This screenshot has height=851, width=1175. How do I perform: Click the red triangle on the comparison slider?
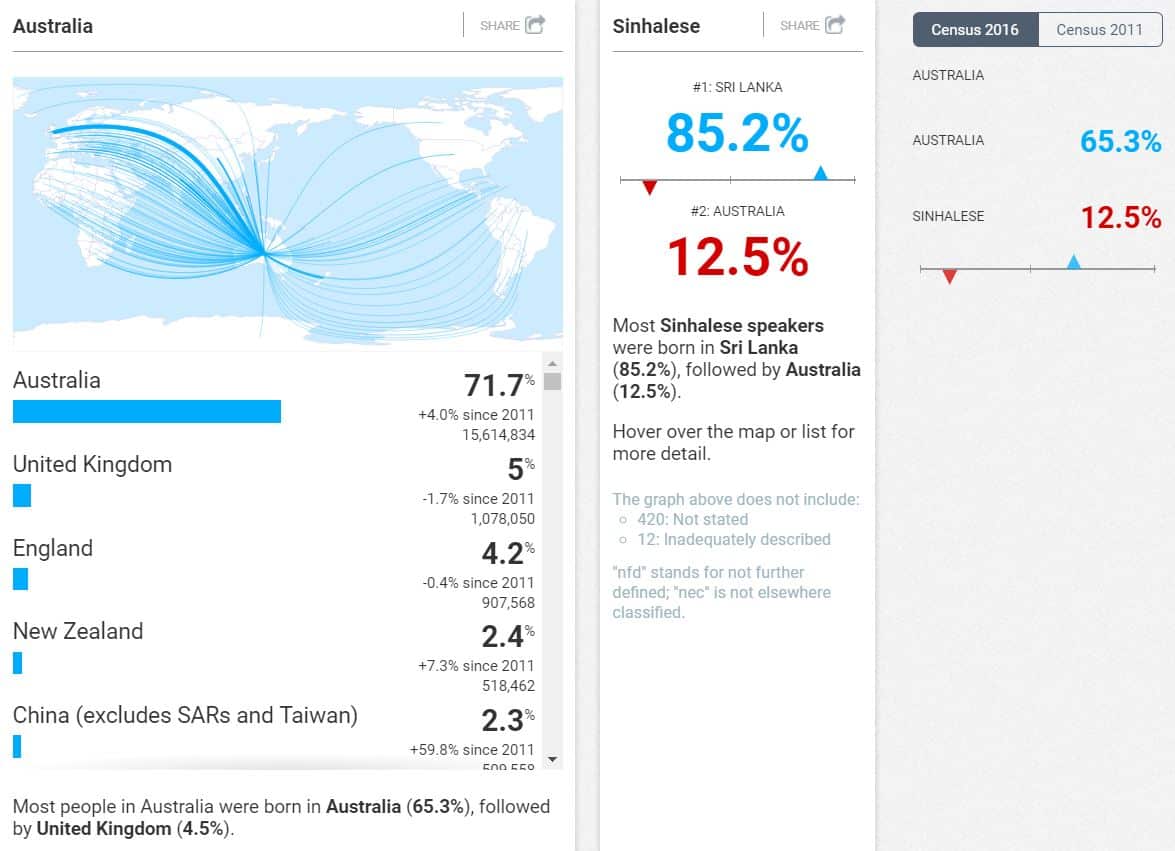click(x=949, y=277)
